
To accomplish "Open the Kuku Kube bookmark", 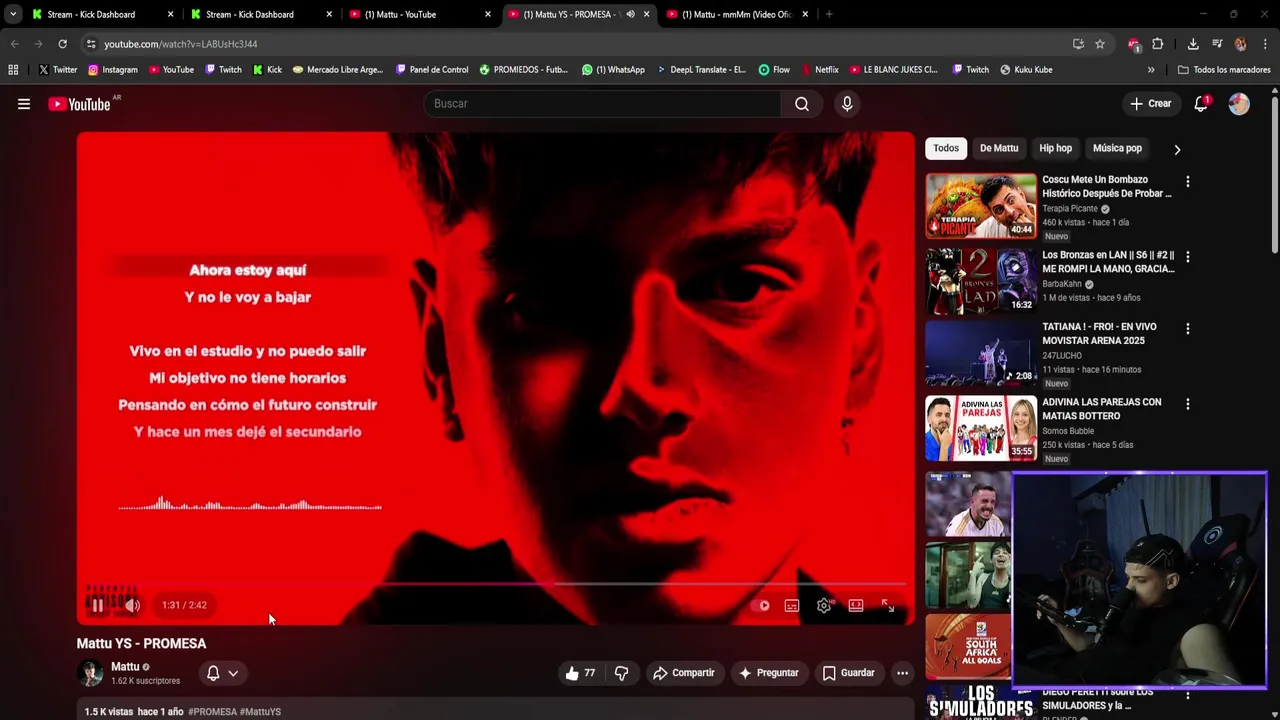I will 1025,70.
